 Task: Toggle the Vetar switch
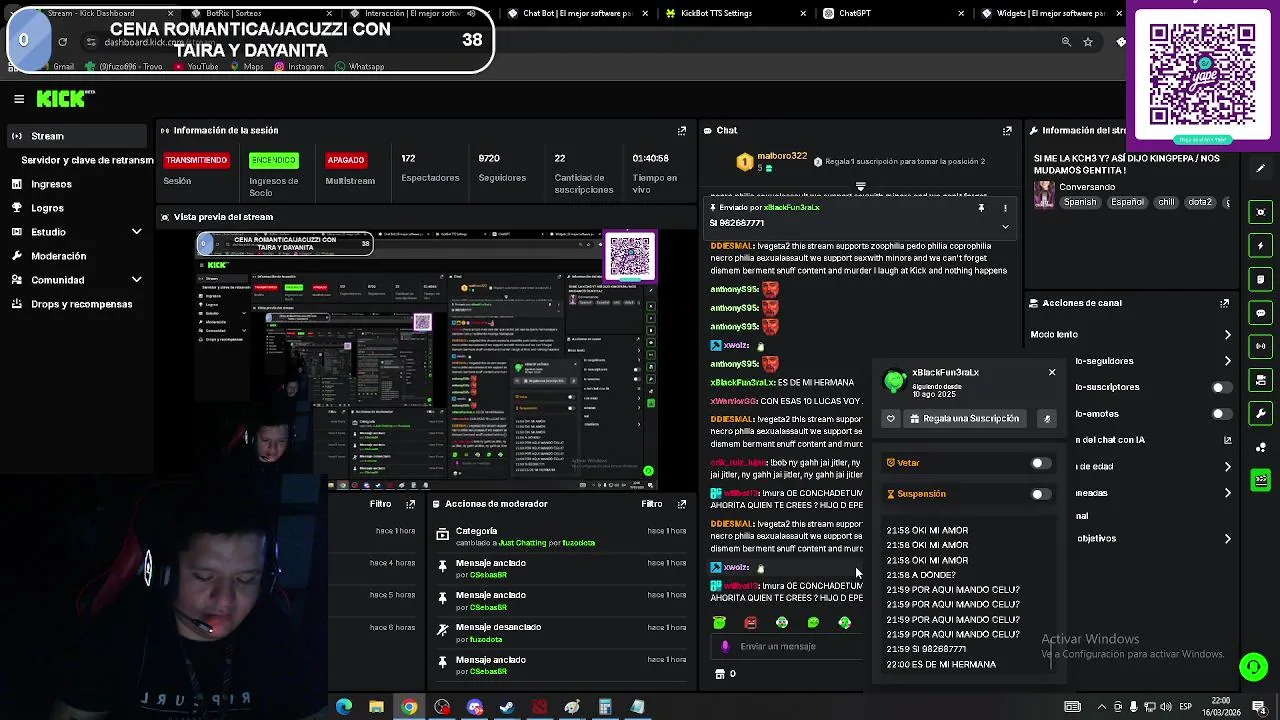coord(1040,463)
